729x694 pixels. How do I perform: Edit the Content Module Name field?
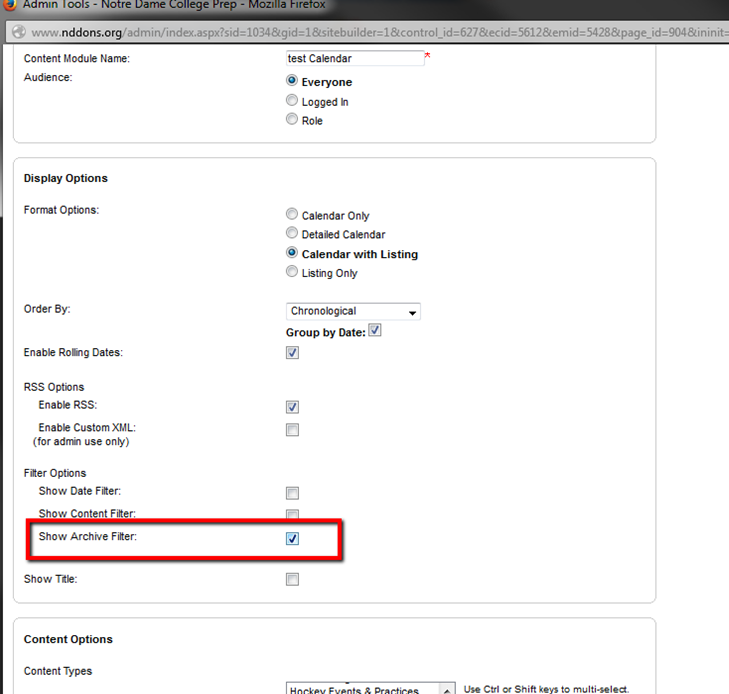point(355,58)
